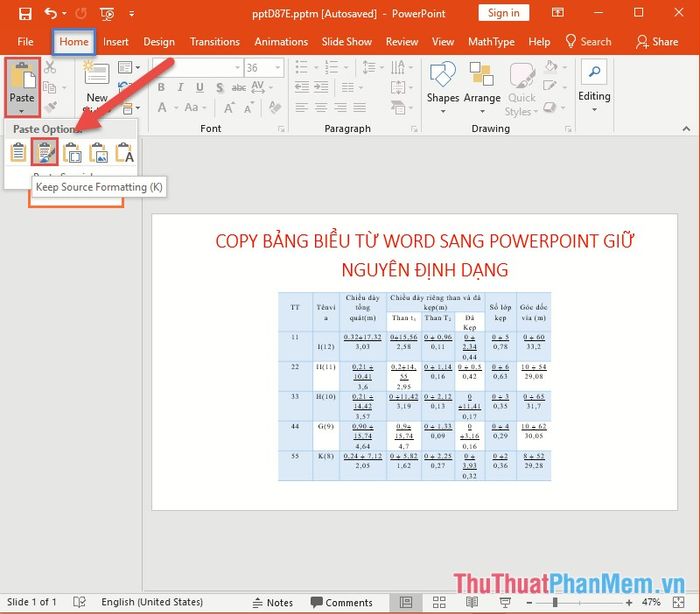Collapse the ribbon with the chevron

686,129
